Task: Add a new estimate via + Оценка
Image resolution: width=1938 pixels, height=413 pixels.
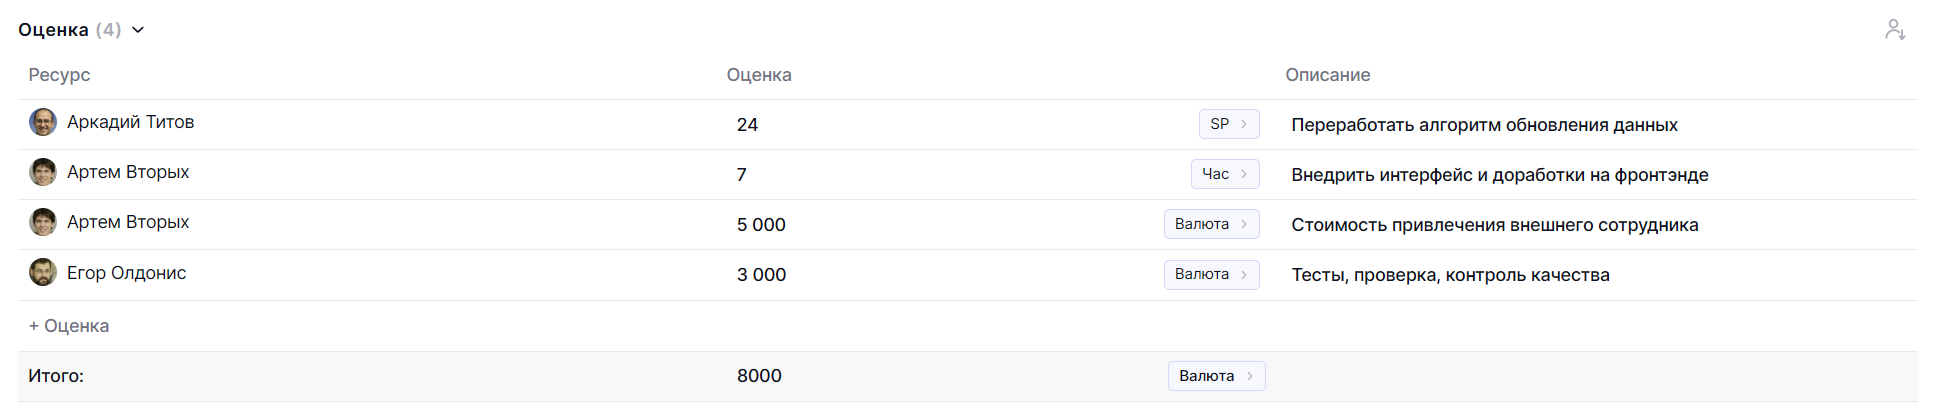Action: coord(69,326)
